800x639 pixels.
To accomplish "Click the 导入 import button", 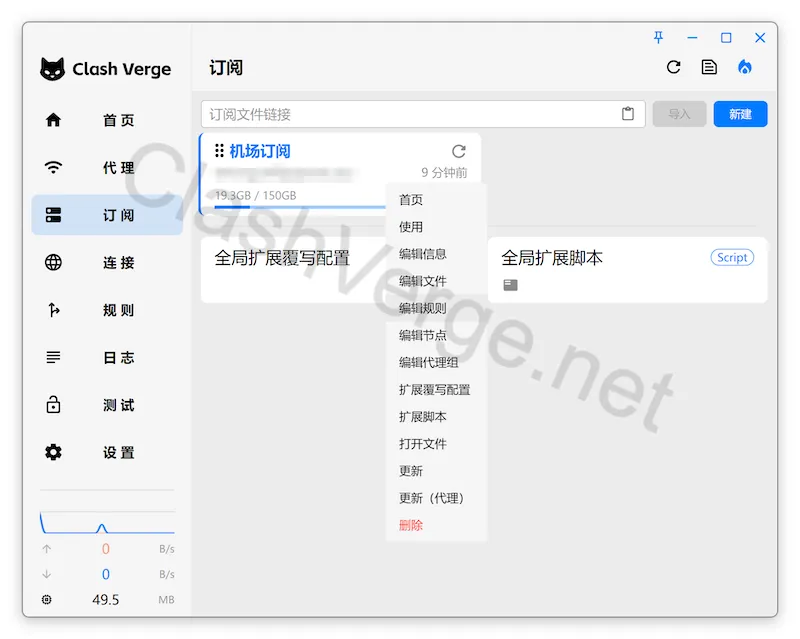I will 679,114.
